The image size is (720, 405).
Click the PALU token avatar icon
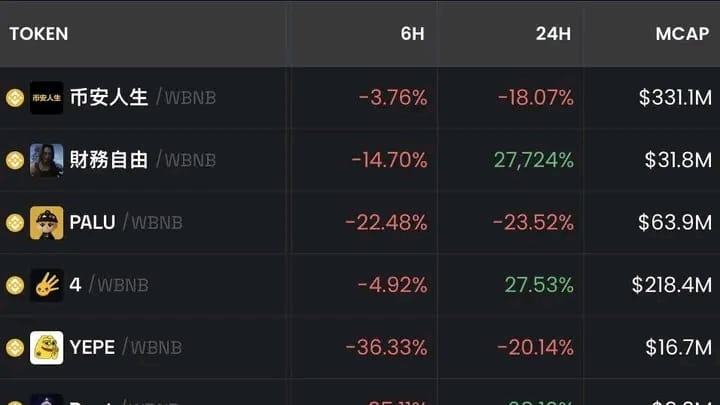tap(46, 222)
